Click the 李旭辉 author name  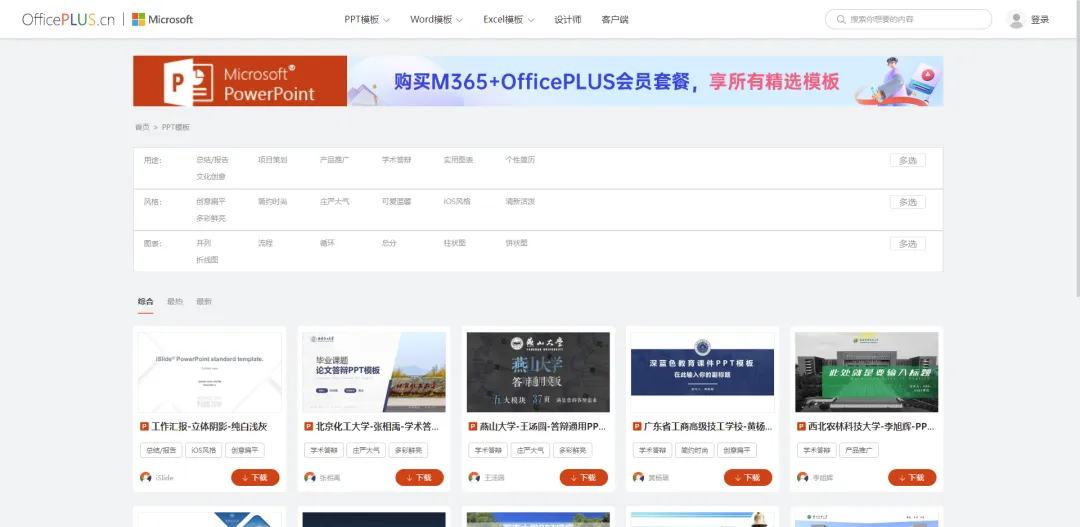pos(823,477)
